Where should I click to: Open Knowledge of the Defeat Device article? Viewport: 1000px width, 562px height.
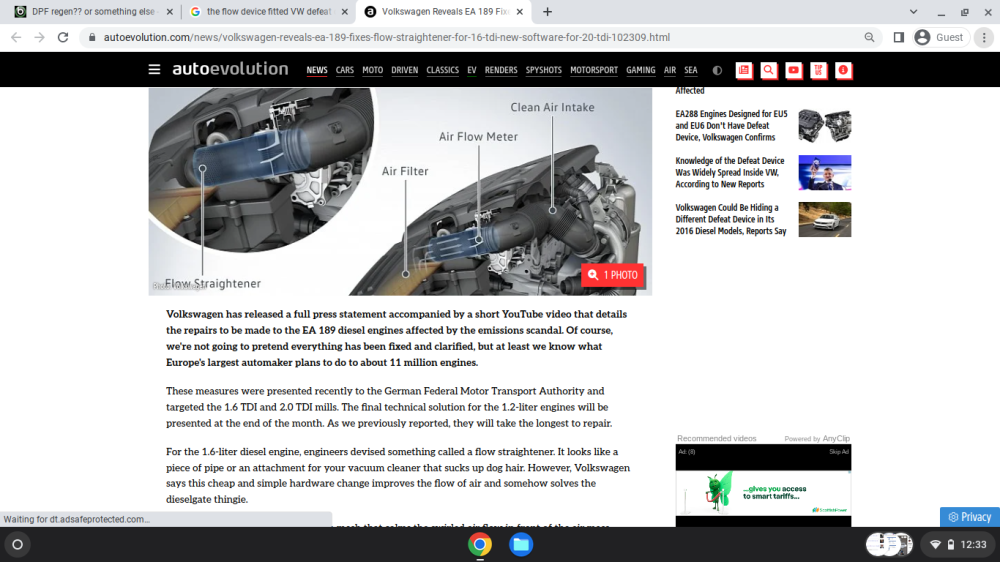click(x=730, y=172)
